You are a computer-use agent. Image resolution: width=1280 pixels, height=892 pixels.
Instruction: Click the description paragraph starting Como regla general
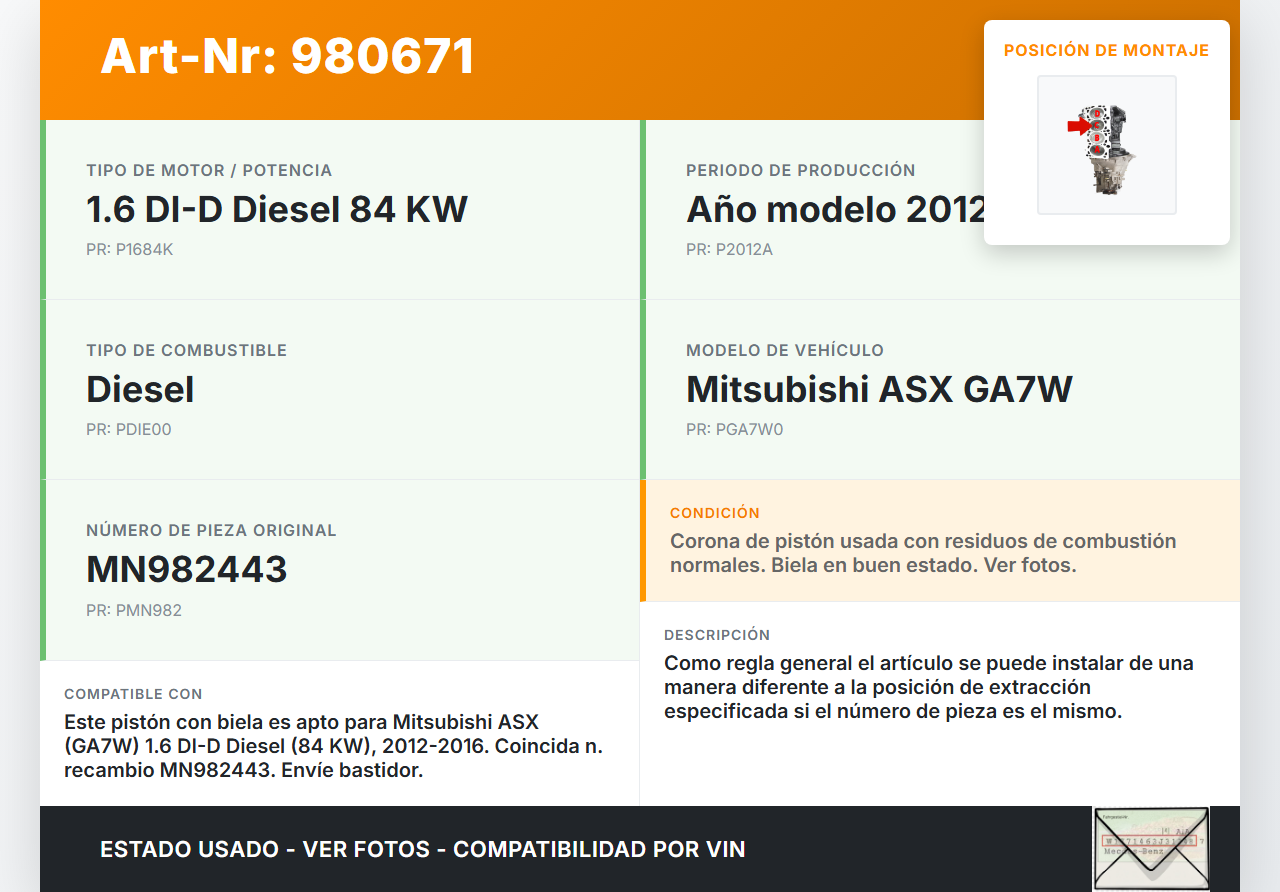(929, 687)
